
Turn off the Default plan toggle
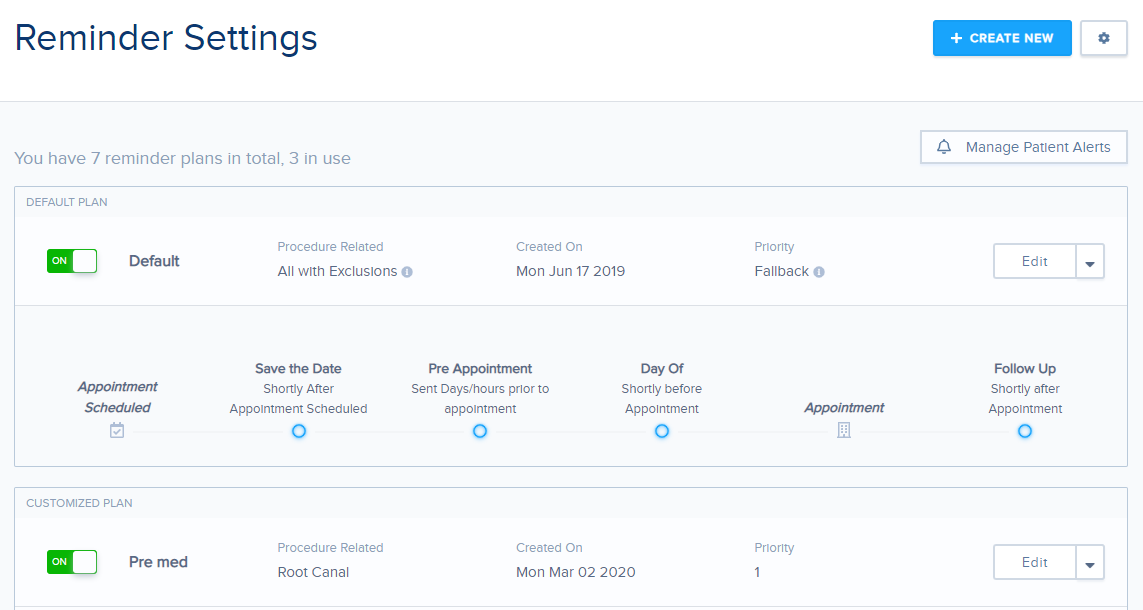tap(72, 261)
